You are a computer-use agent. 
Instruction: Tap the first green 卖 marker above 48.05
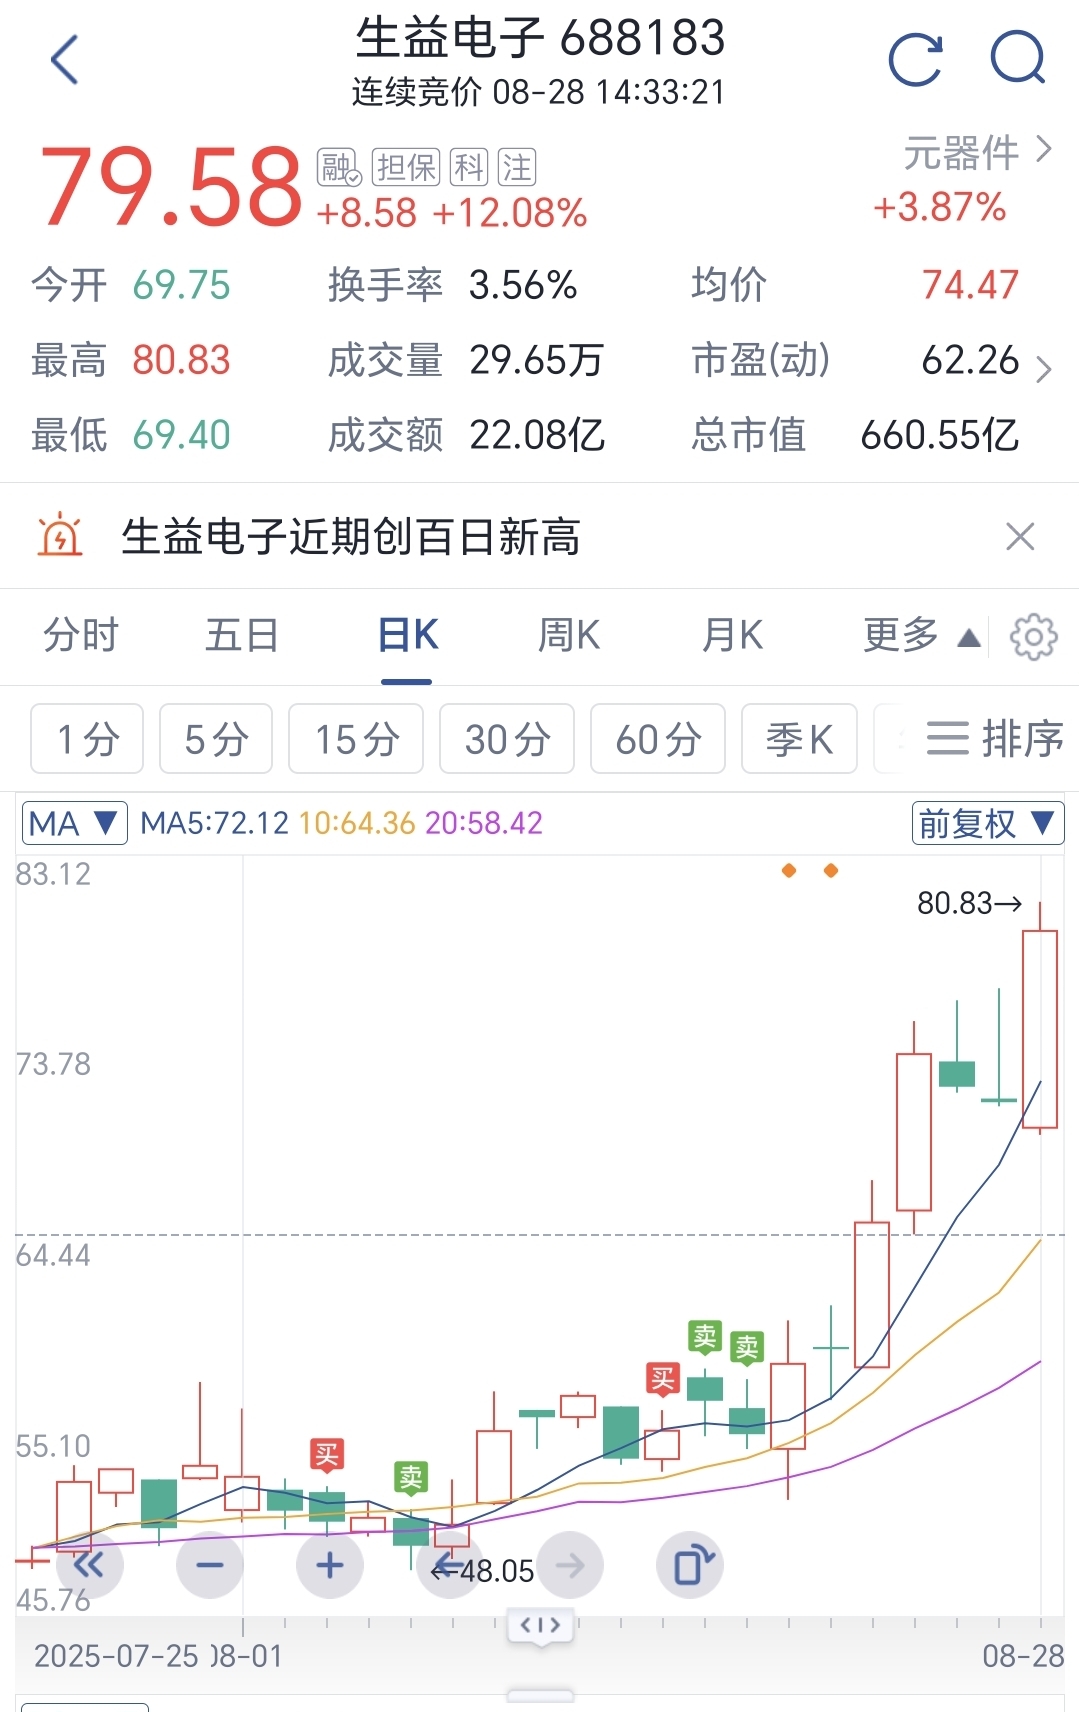(x=411, y=1477)
